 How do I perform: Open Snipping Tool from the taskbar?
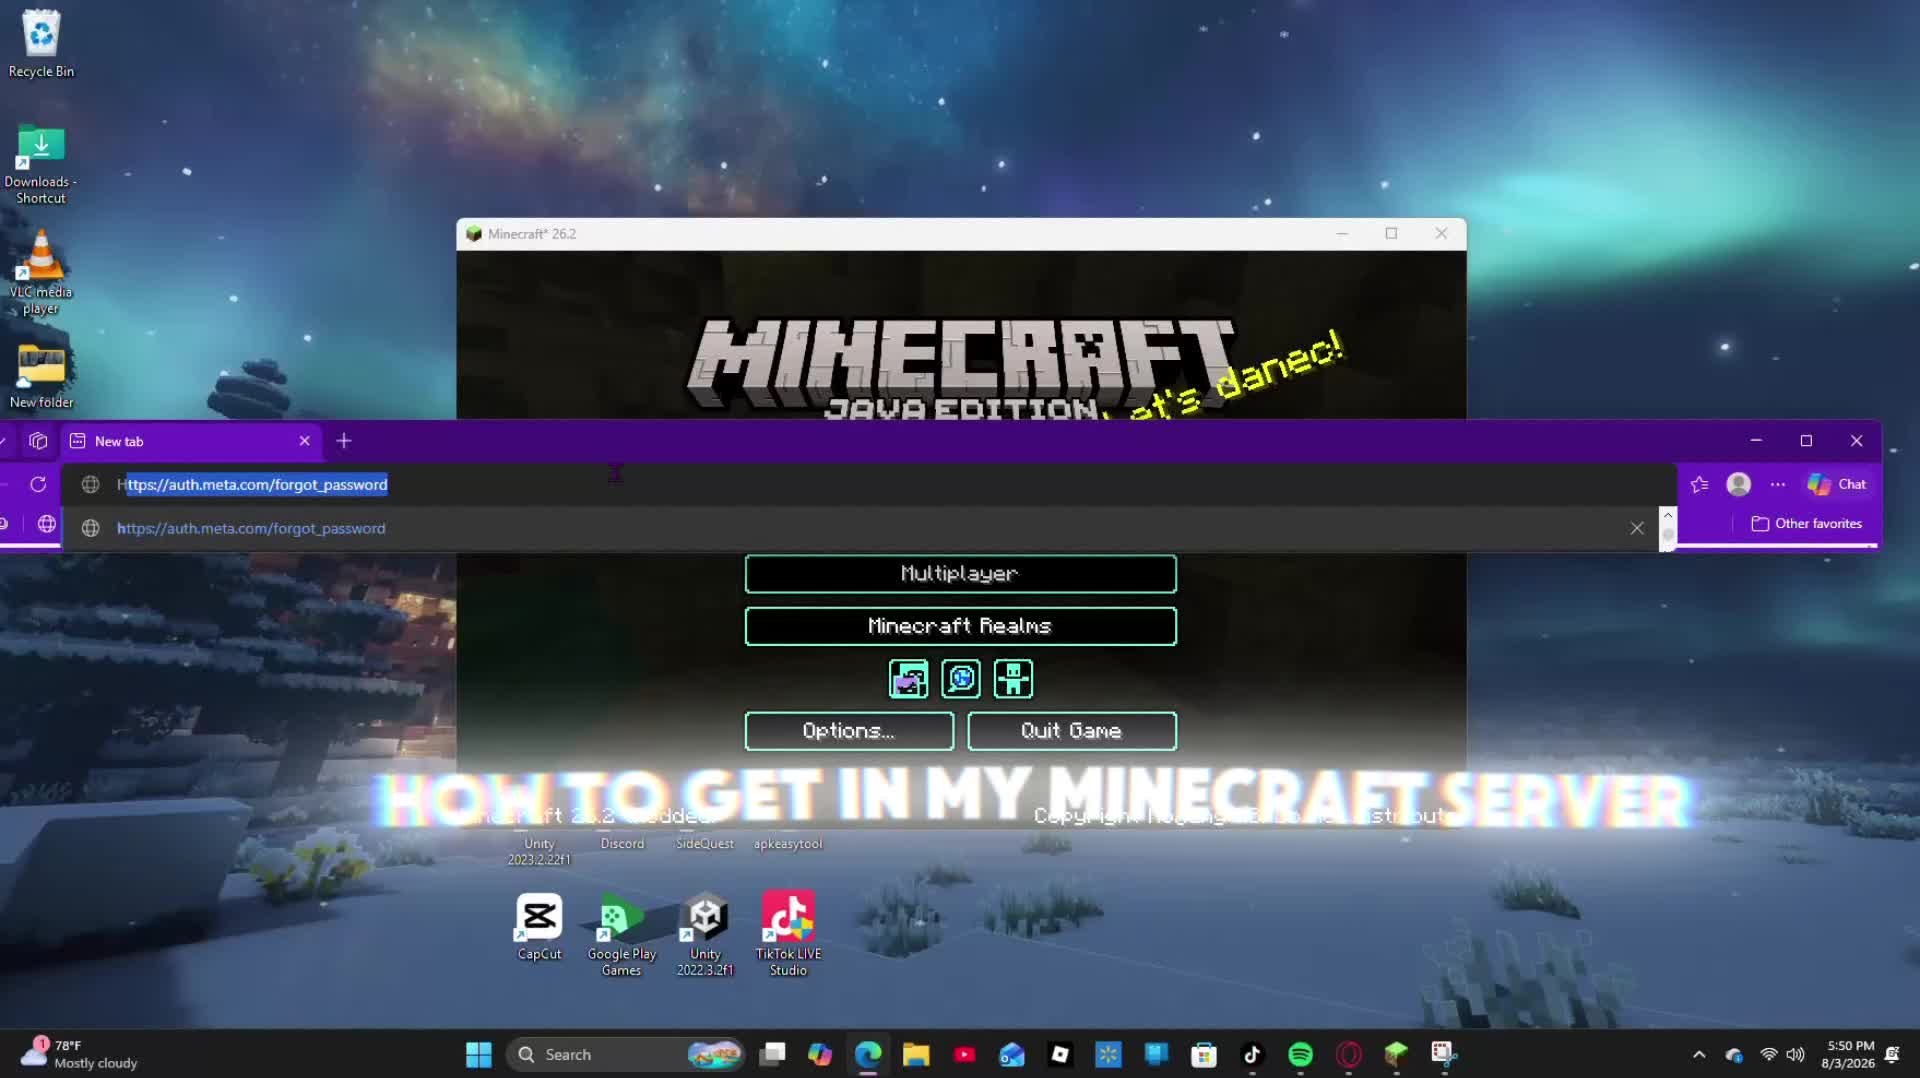pos(1444,1054)
